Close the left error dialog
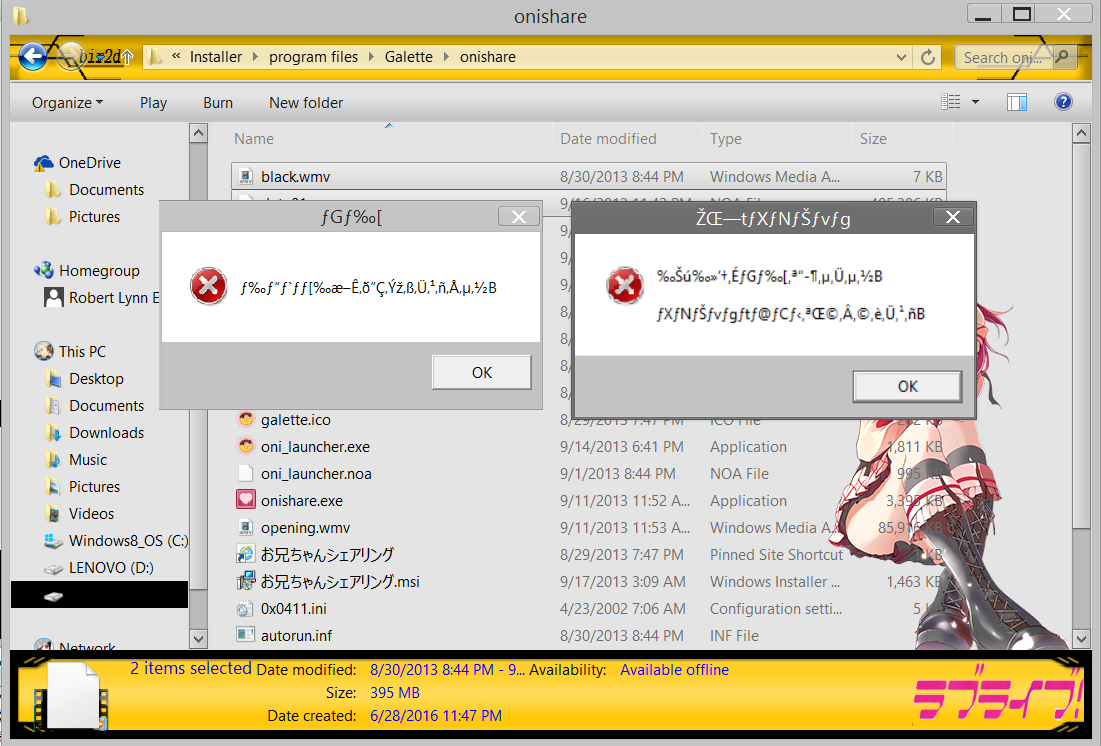1101x746 pixels. [519, 216]
